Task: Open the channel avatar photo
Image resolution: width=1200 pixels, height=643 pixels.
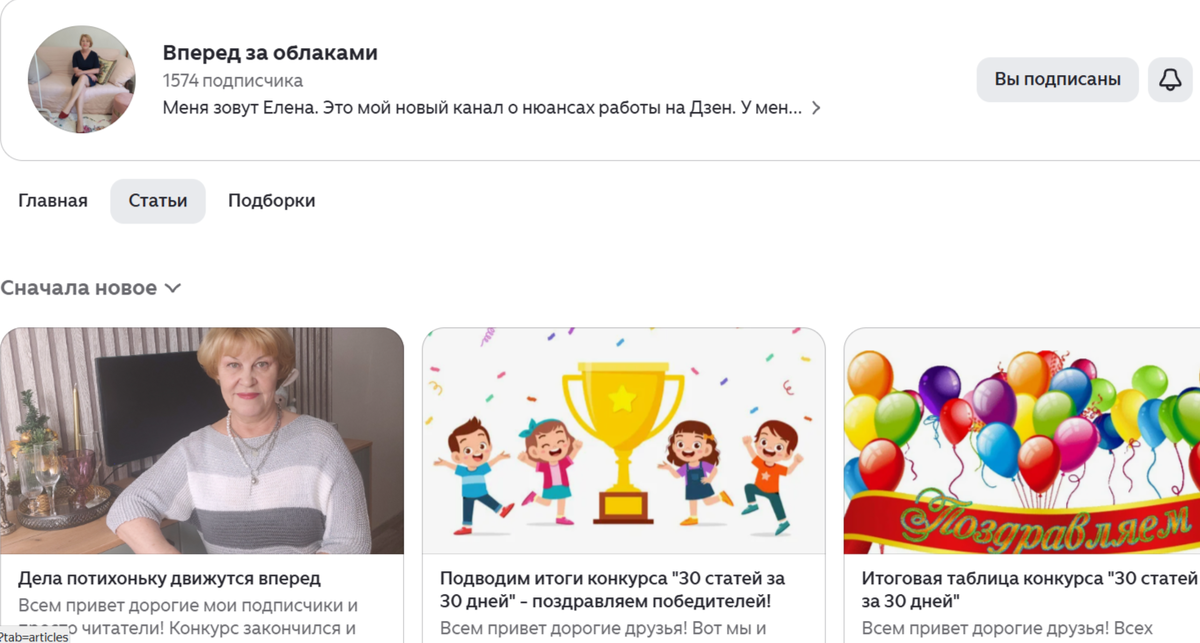Action: click(81, 80)
